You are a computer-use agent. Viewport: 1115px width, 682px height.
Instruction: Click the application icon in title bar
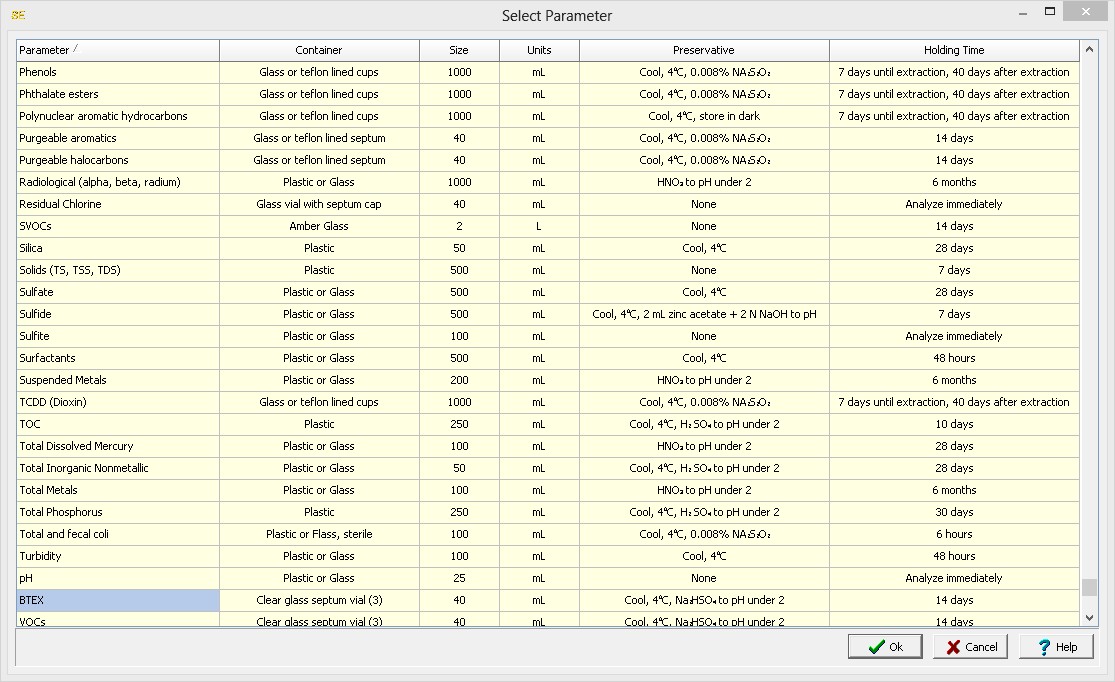(x=18, y=15)
